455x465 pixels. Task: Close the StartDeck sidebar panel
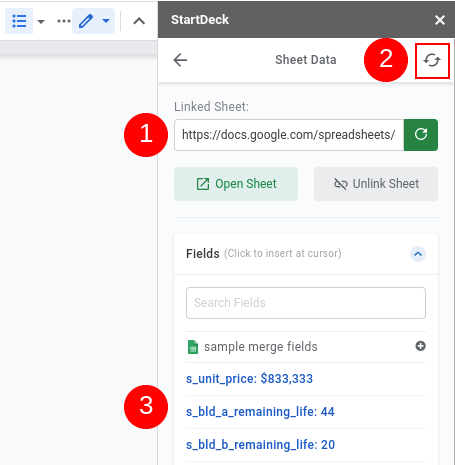tap(440, 20)
